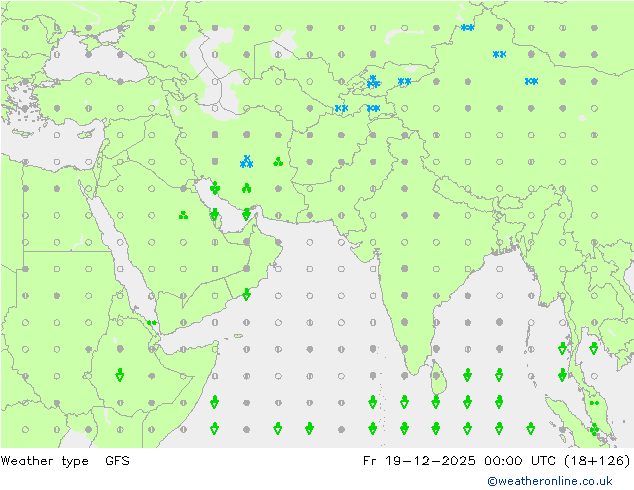Select the easternmost blue snow symbol over China
Screen dimensions: 634x490
point(531,81)
